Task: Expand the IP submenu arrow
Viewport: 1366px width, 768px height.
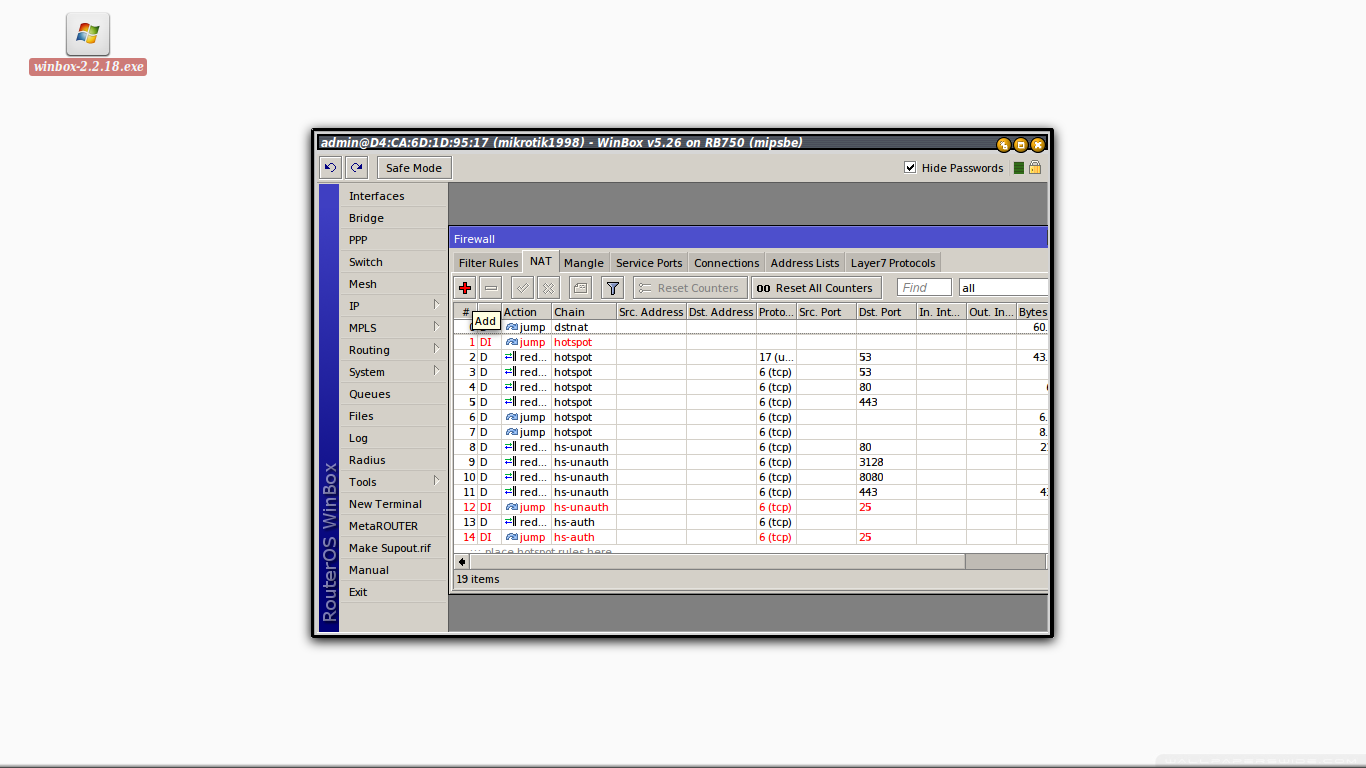Action: point(436,304)
